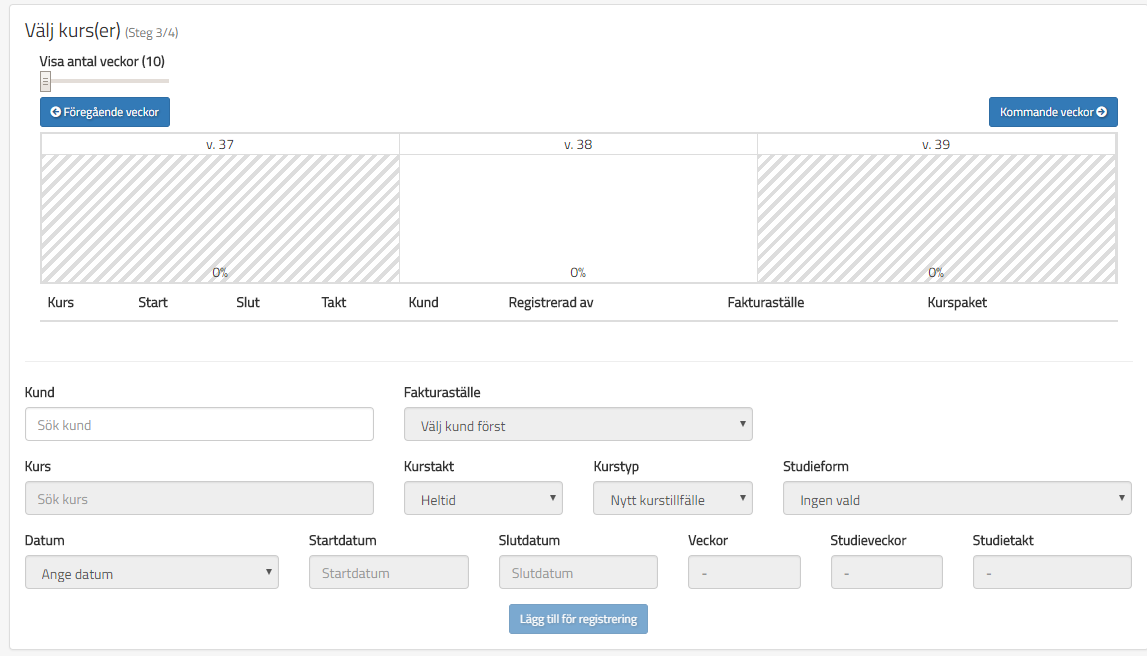
Task: Click the weeks count slider handle
Action: pyautogui.click(x=45, y=82)
